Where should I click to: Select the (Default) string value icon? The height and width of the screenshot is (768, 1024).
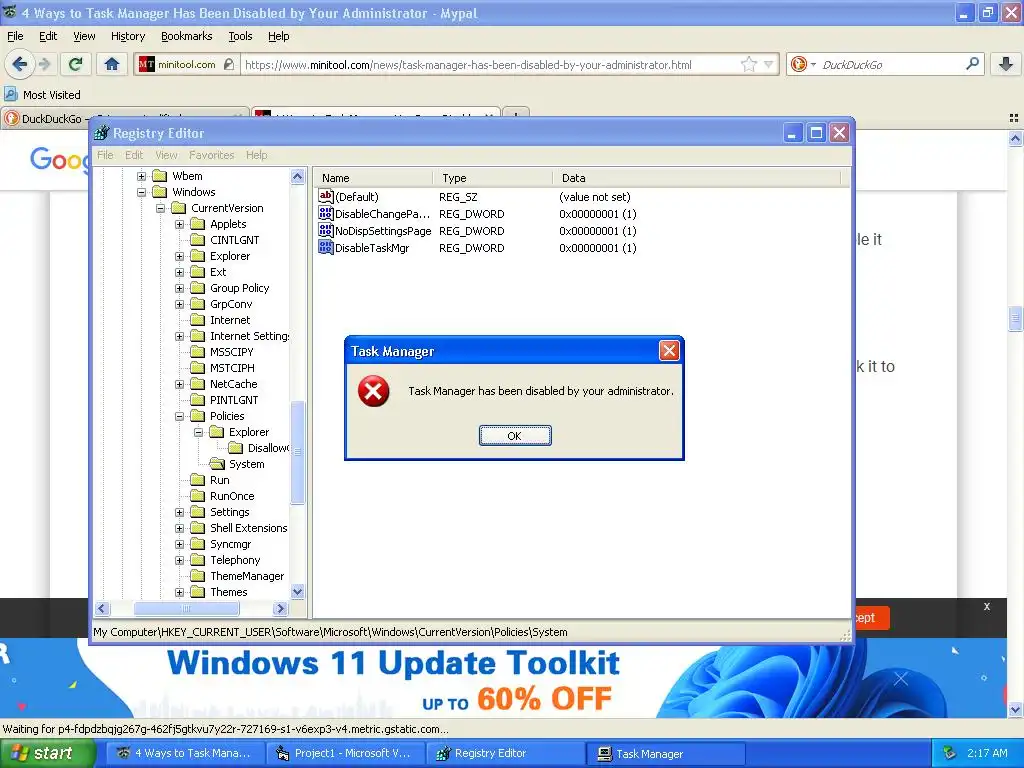click(x=325, y=196)
